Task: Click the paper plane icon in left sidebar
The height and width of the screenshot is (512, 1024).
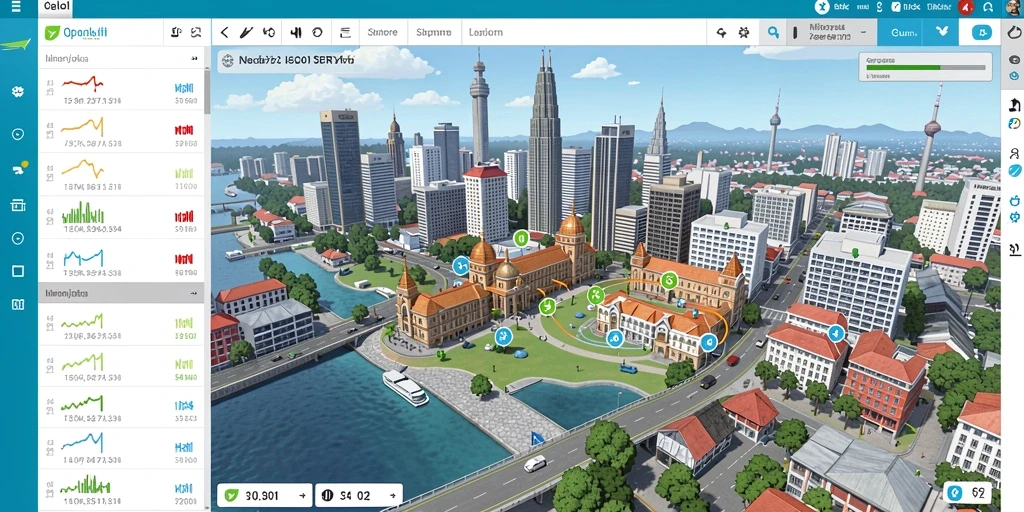Action: pos(14,45)
